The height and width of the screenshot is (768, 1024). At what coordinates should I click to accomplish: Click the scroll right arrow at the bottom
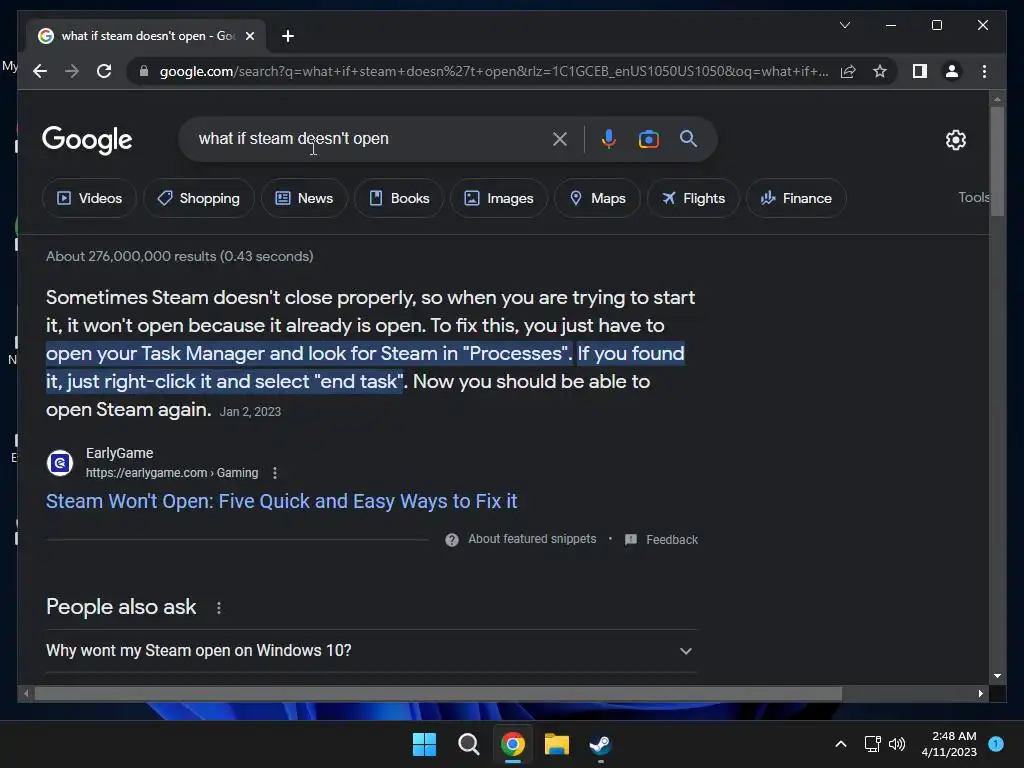980,694
